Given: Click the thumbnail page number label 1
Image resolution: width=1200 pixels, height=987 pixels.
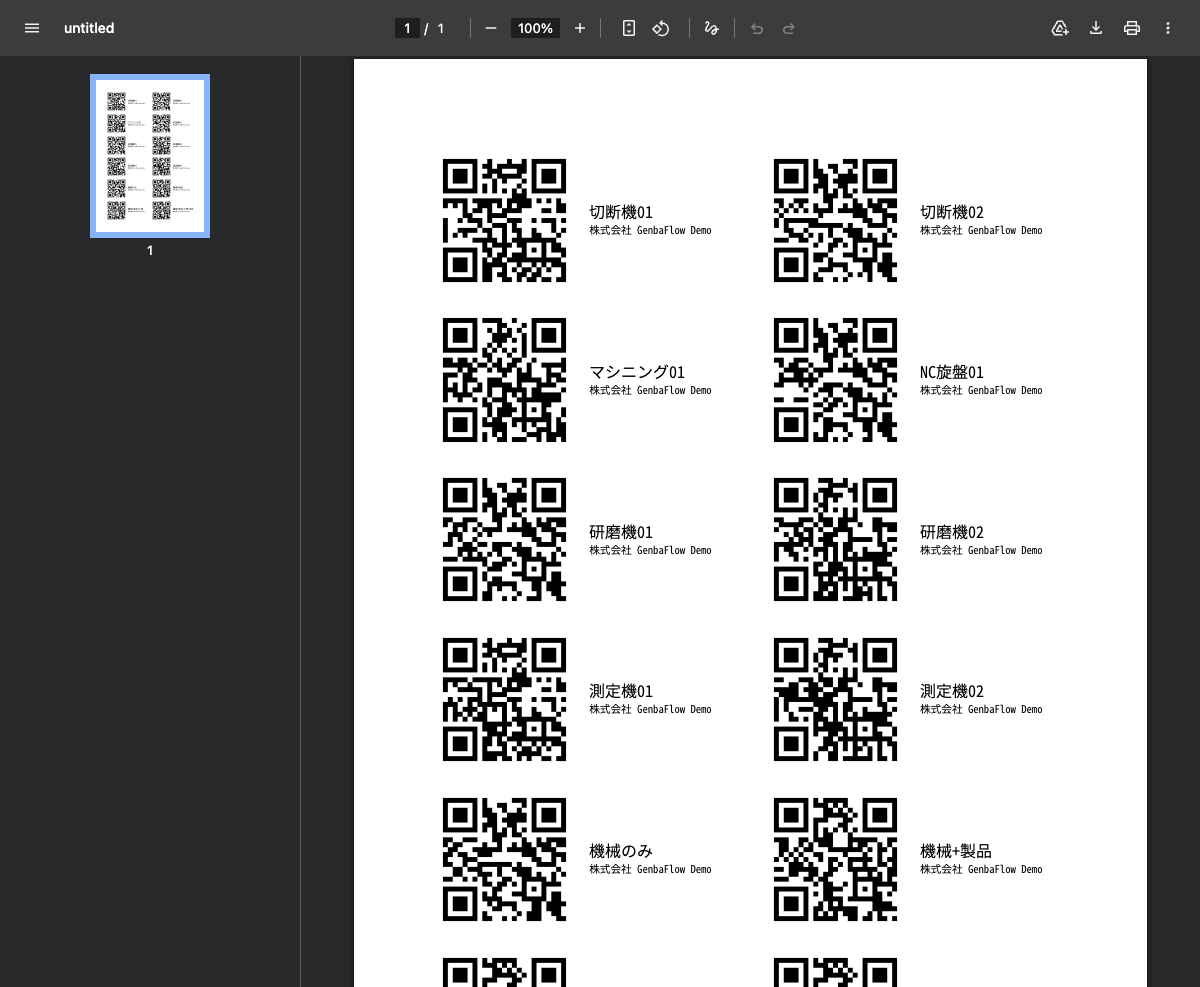Looking at the screenshot, I should coord(150,250).
